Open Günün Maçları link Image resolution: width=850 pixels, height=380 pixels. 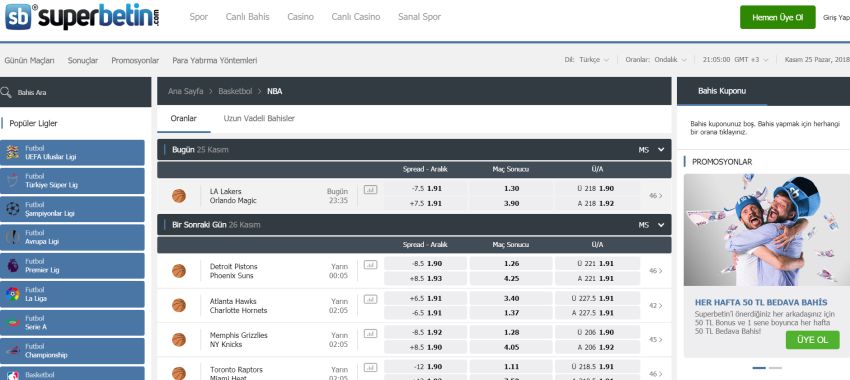tap(29, 60)
